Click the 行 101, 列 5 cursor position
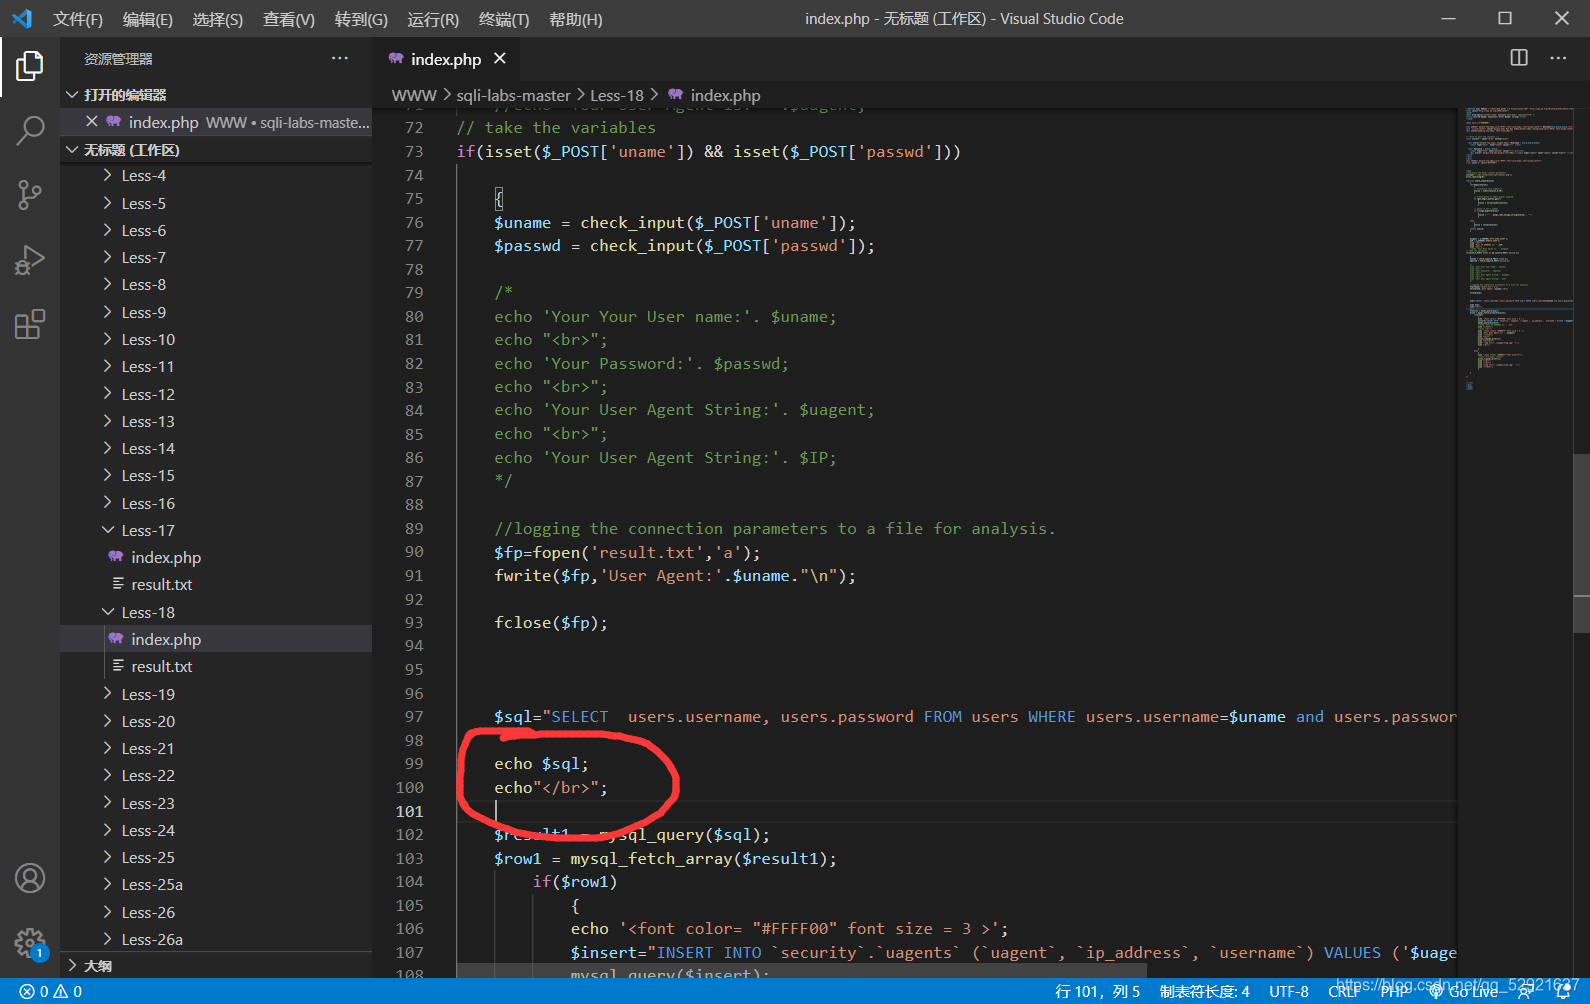1590x1004 pixels. [1097, 991]
